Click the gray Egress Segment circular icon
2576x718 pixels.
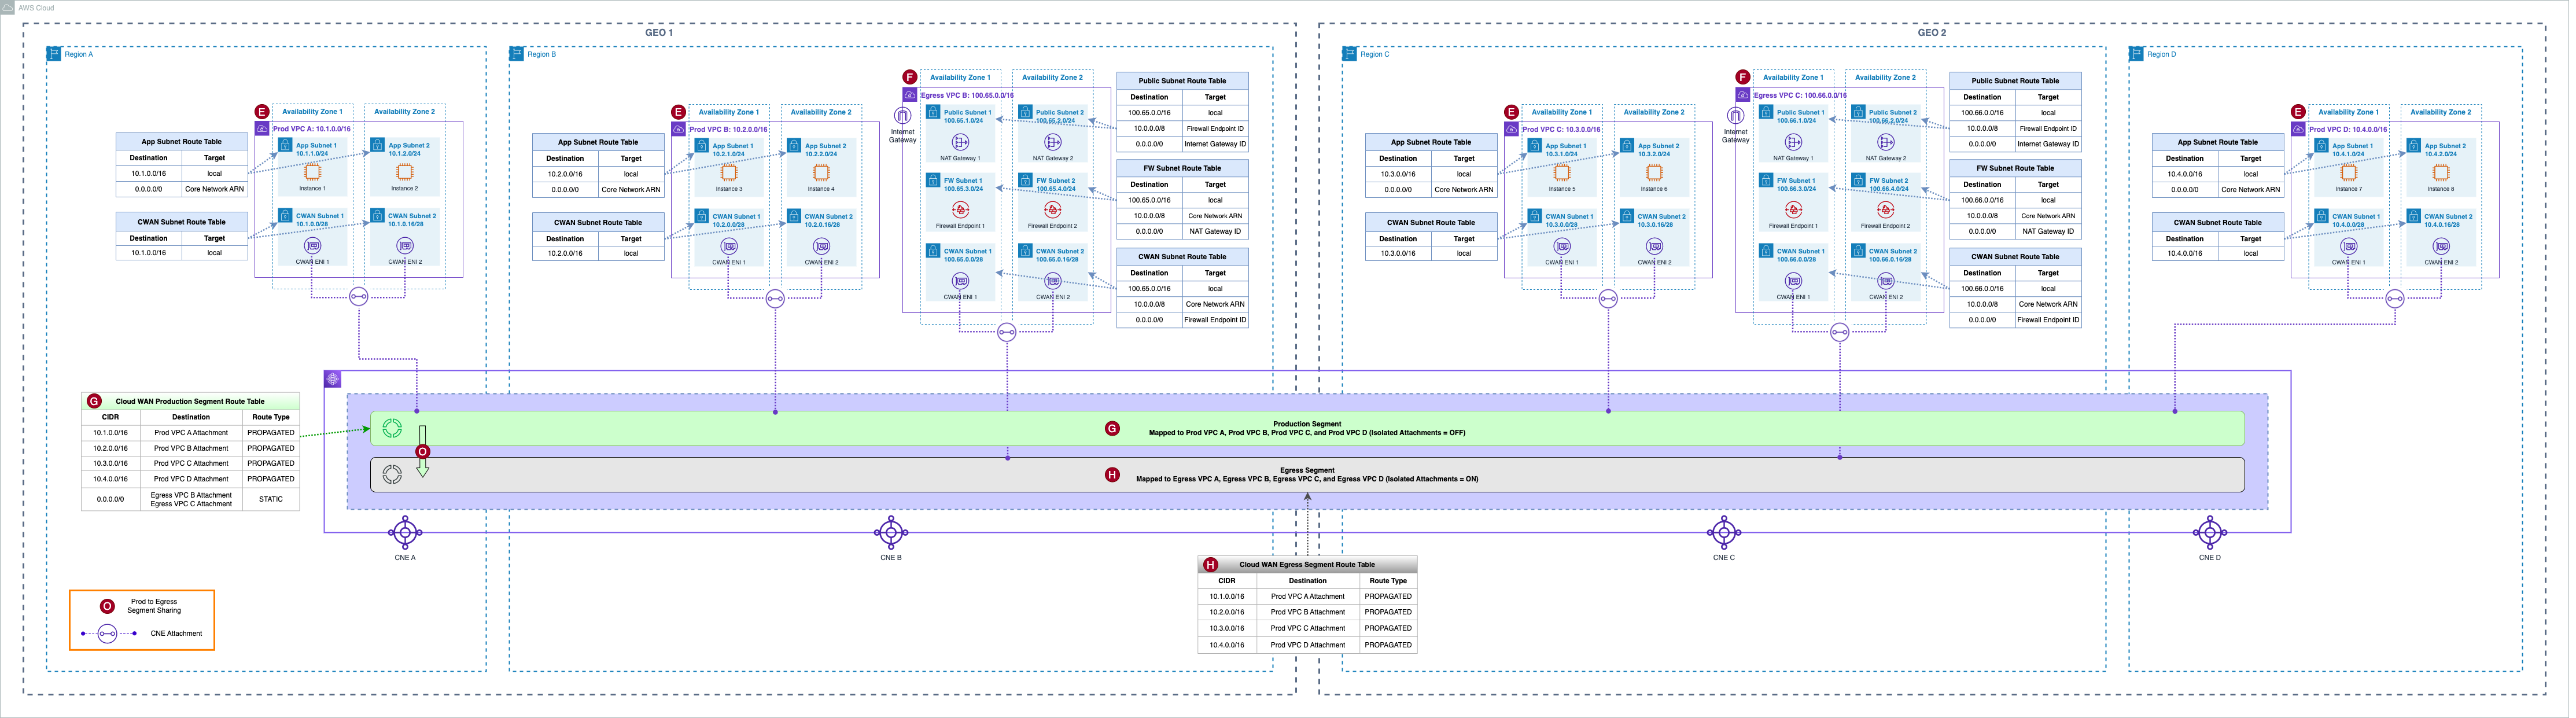click(392, 475)
